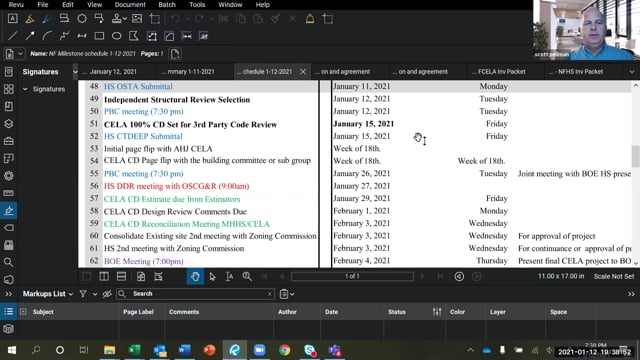Toggle split view vertical
Viewport: 640px width, 360px height.
[x=104, y=277]
